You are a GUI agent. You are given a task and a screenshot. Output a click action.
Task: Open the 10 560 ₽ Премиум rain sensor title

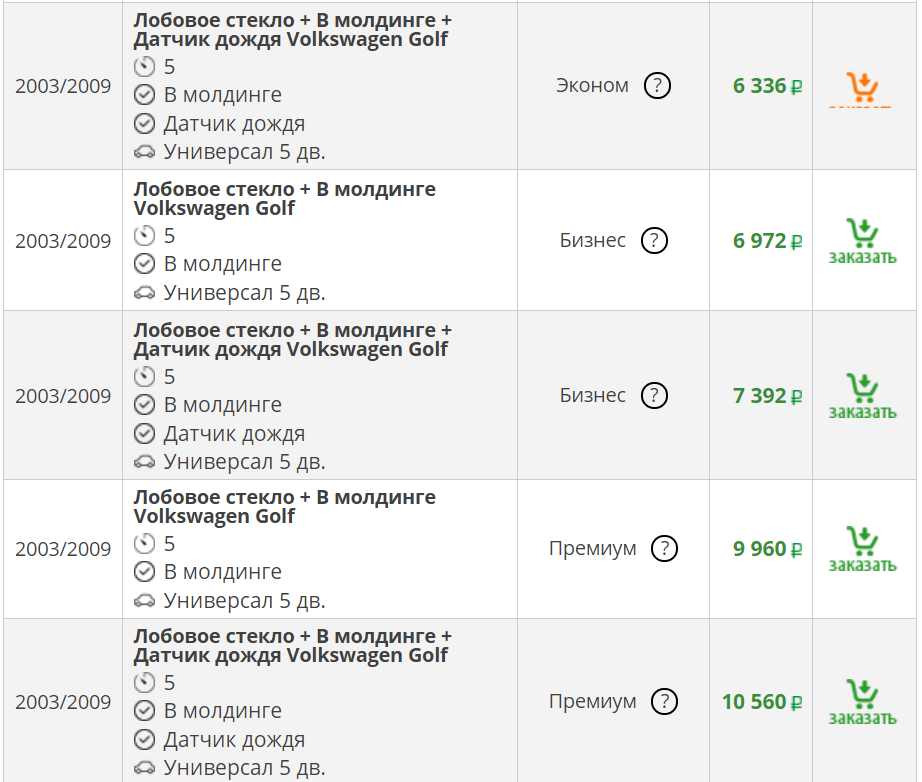coord(292,646)
